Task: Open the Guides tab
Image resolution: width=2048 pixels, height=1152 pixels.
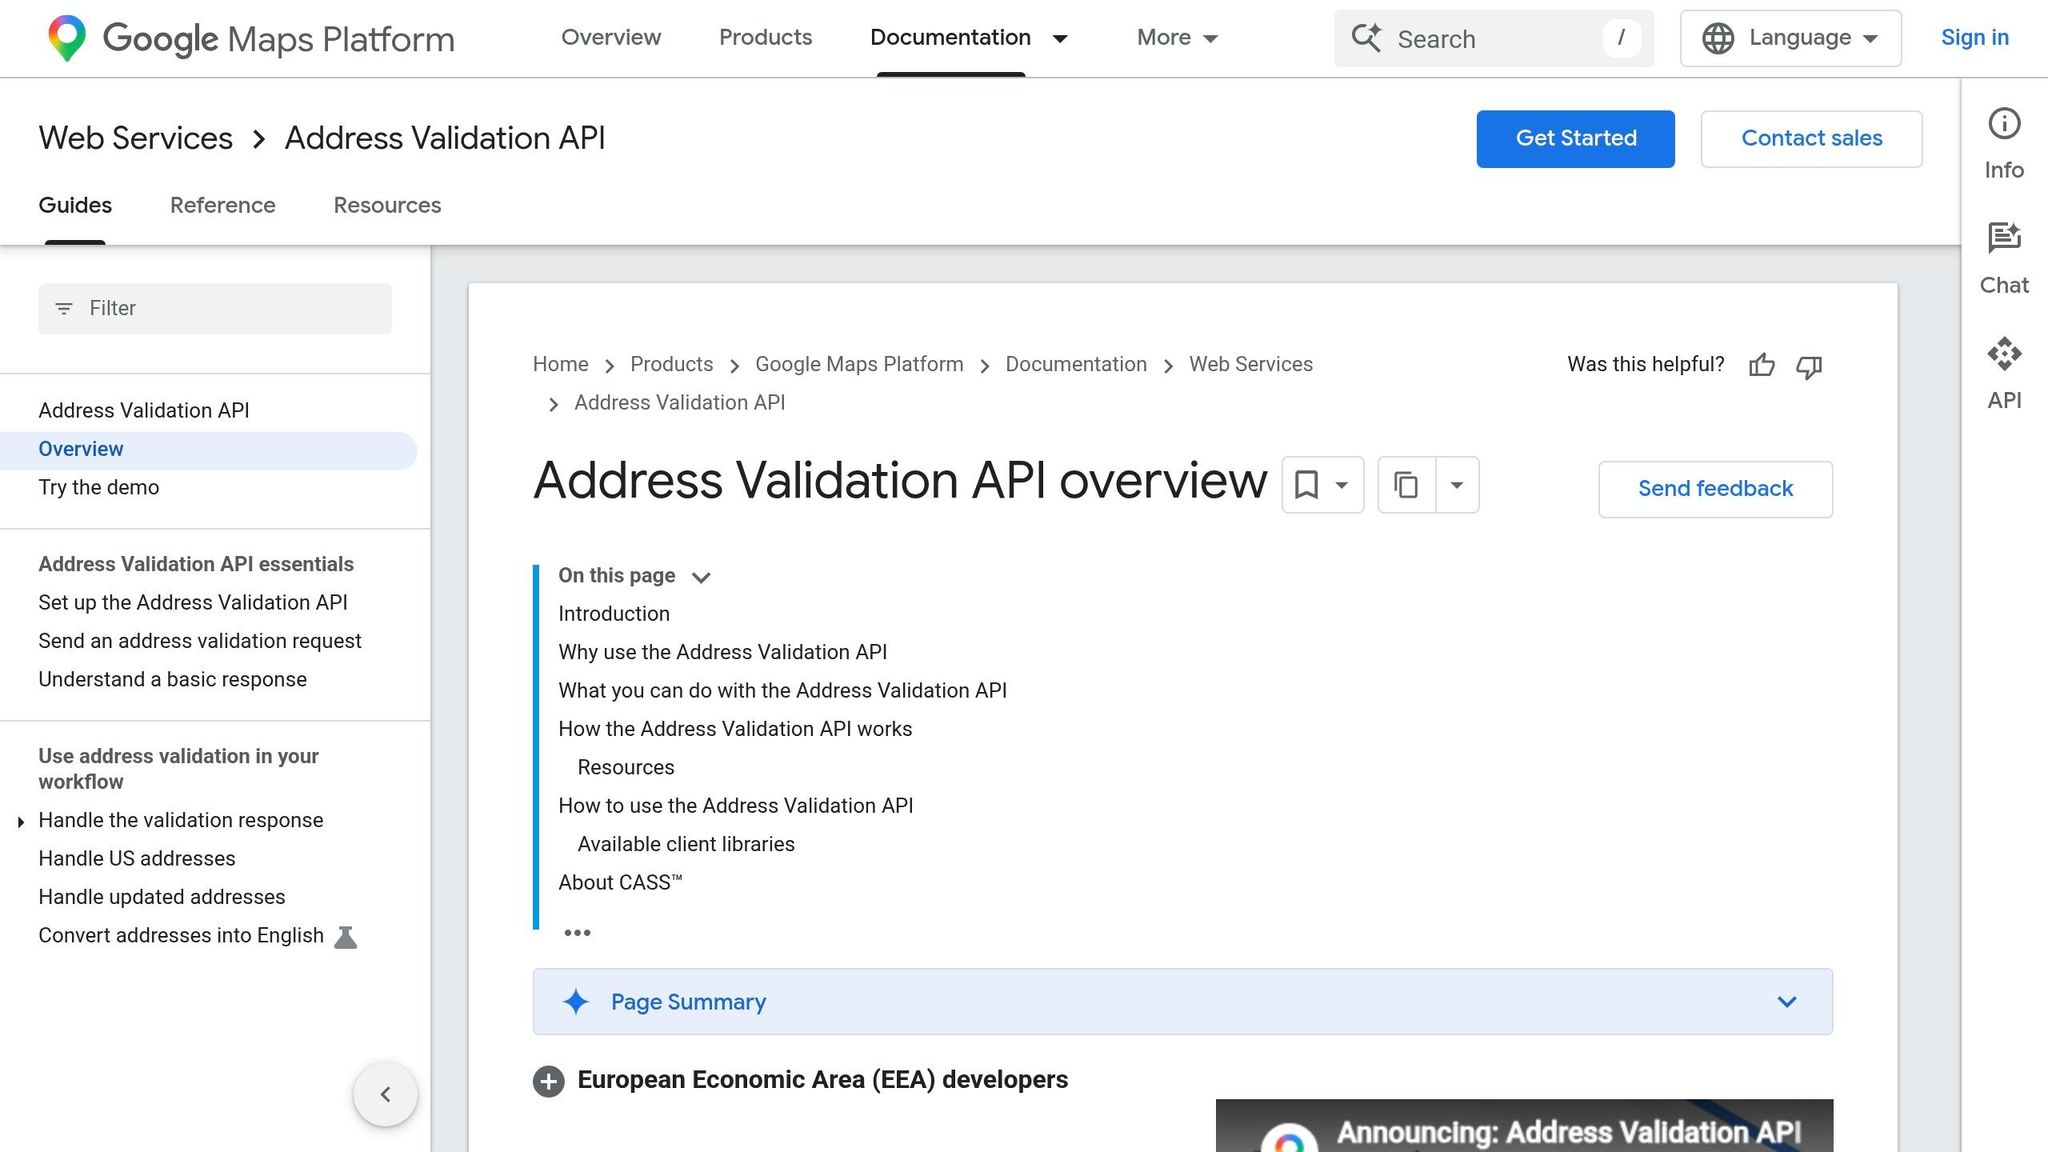Action: 74,205
